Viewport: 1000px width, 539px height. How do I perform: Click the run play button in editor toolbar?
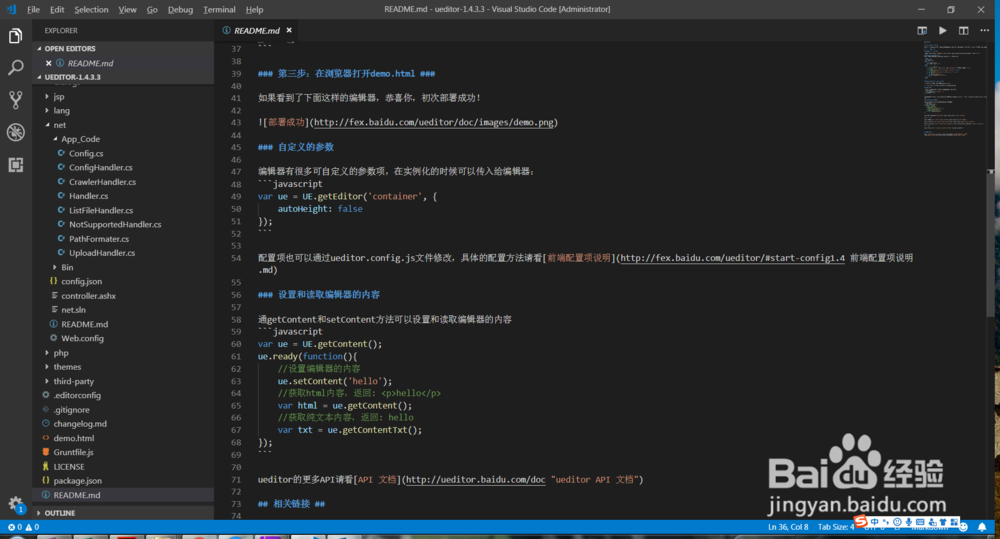(x=943, y=31)
